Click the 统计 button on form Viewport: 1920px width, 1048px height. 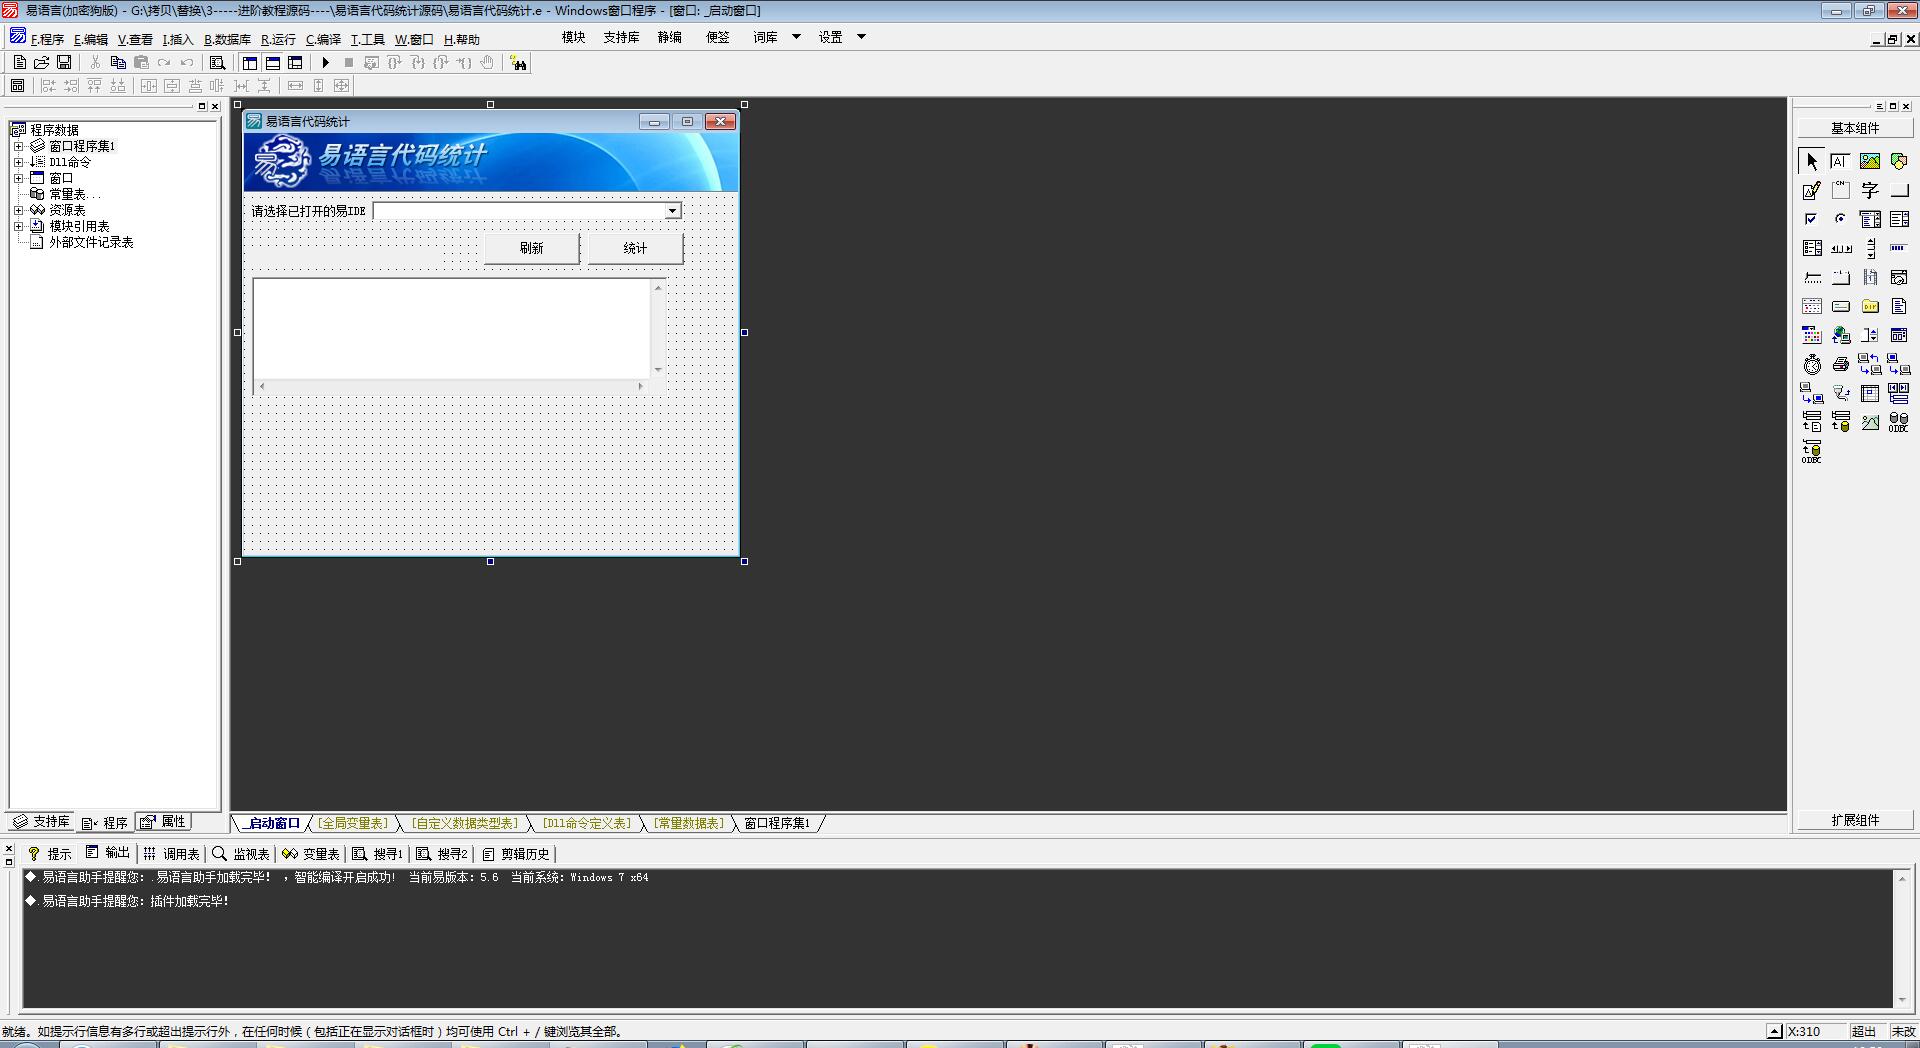(635, 248)
